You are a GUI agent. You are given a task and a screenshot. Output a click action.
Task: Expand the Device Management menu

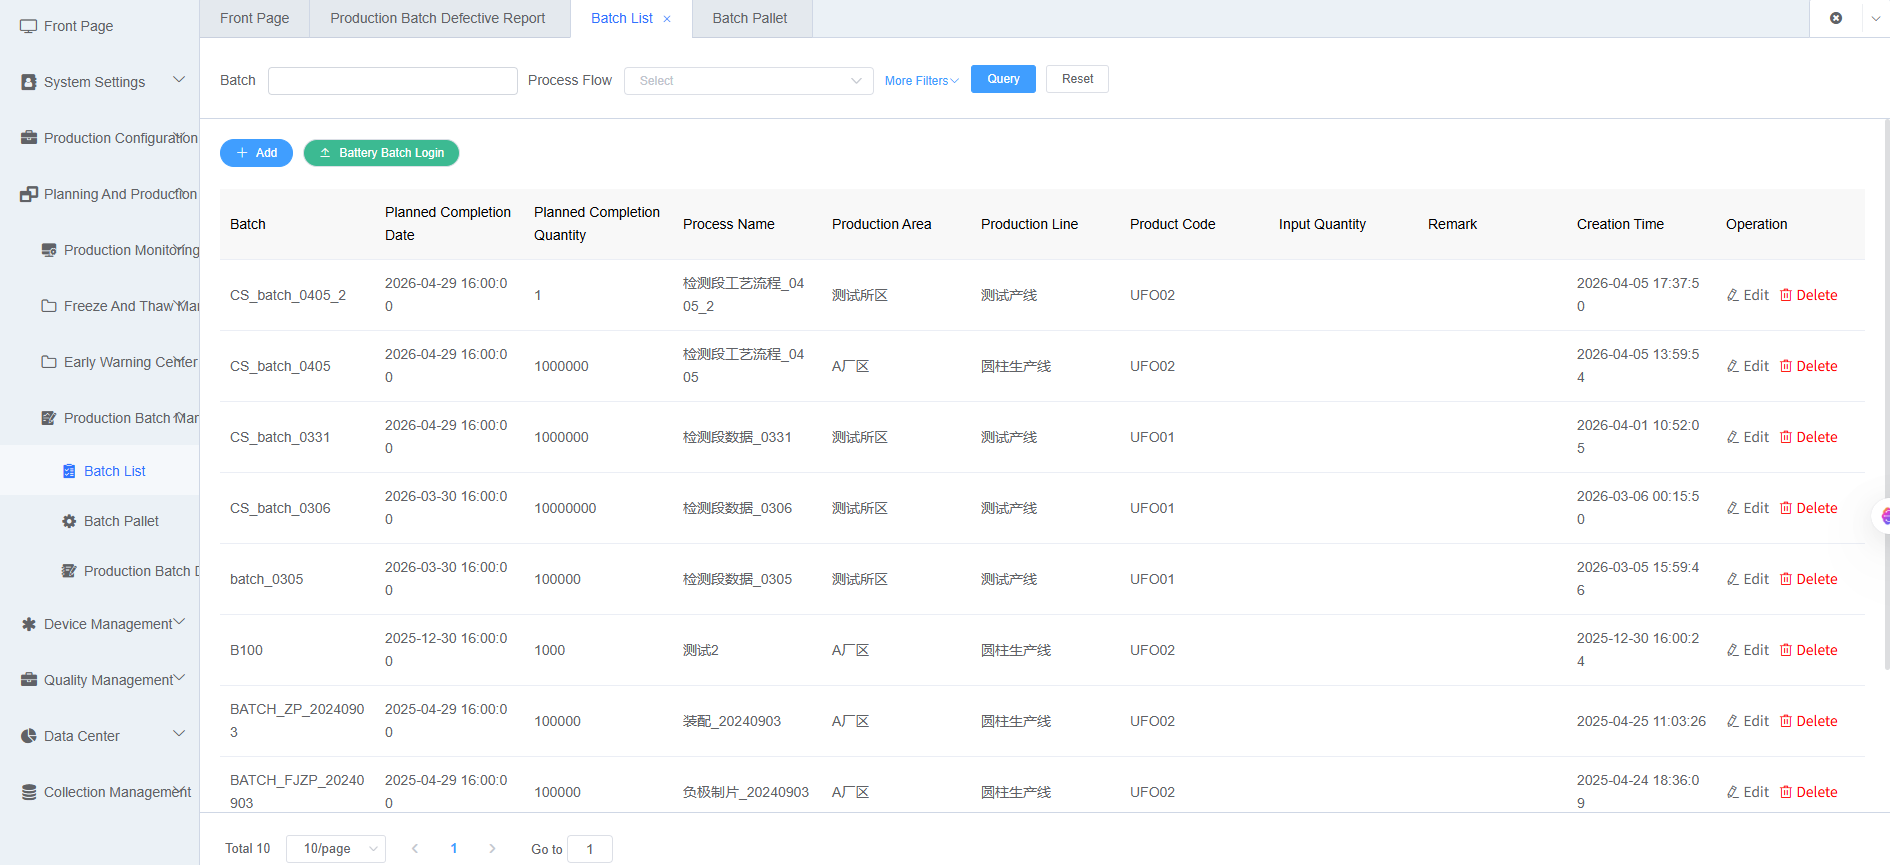180,622
